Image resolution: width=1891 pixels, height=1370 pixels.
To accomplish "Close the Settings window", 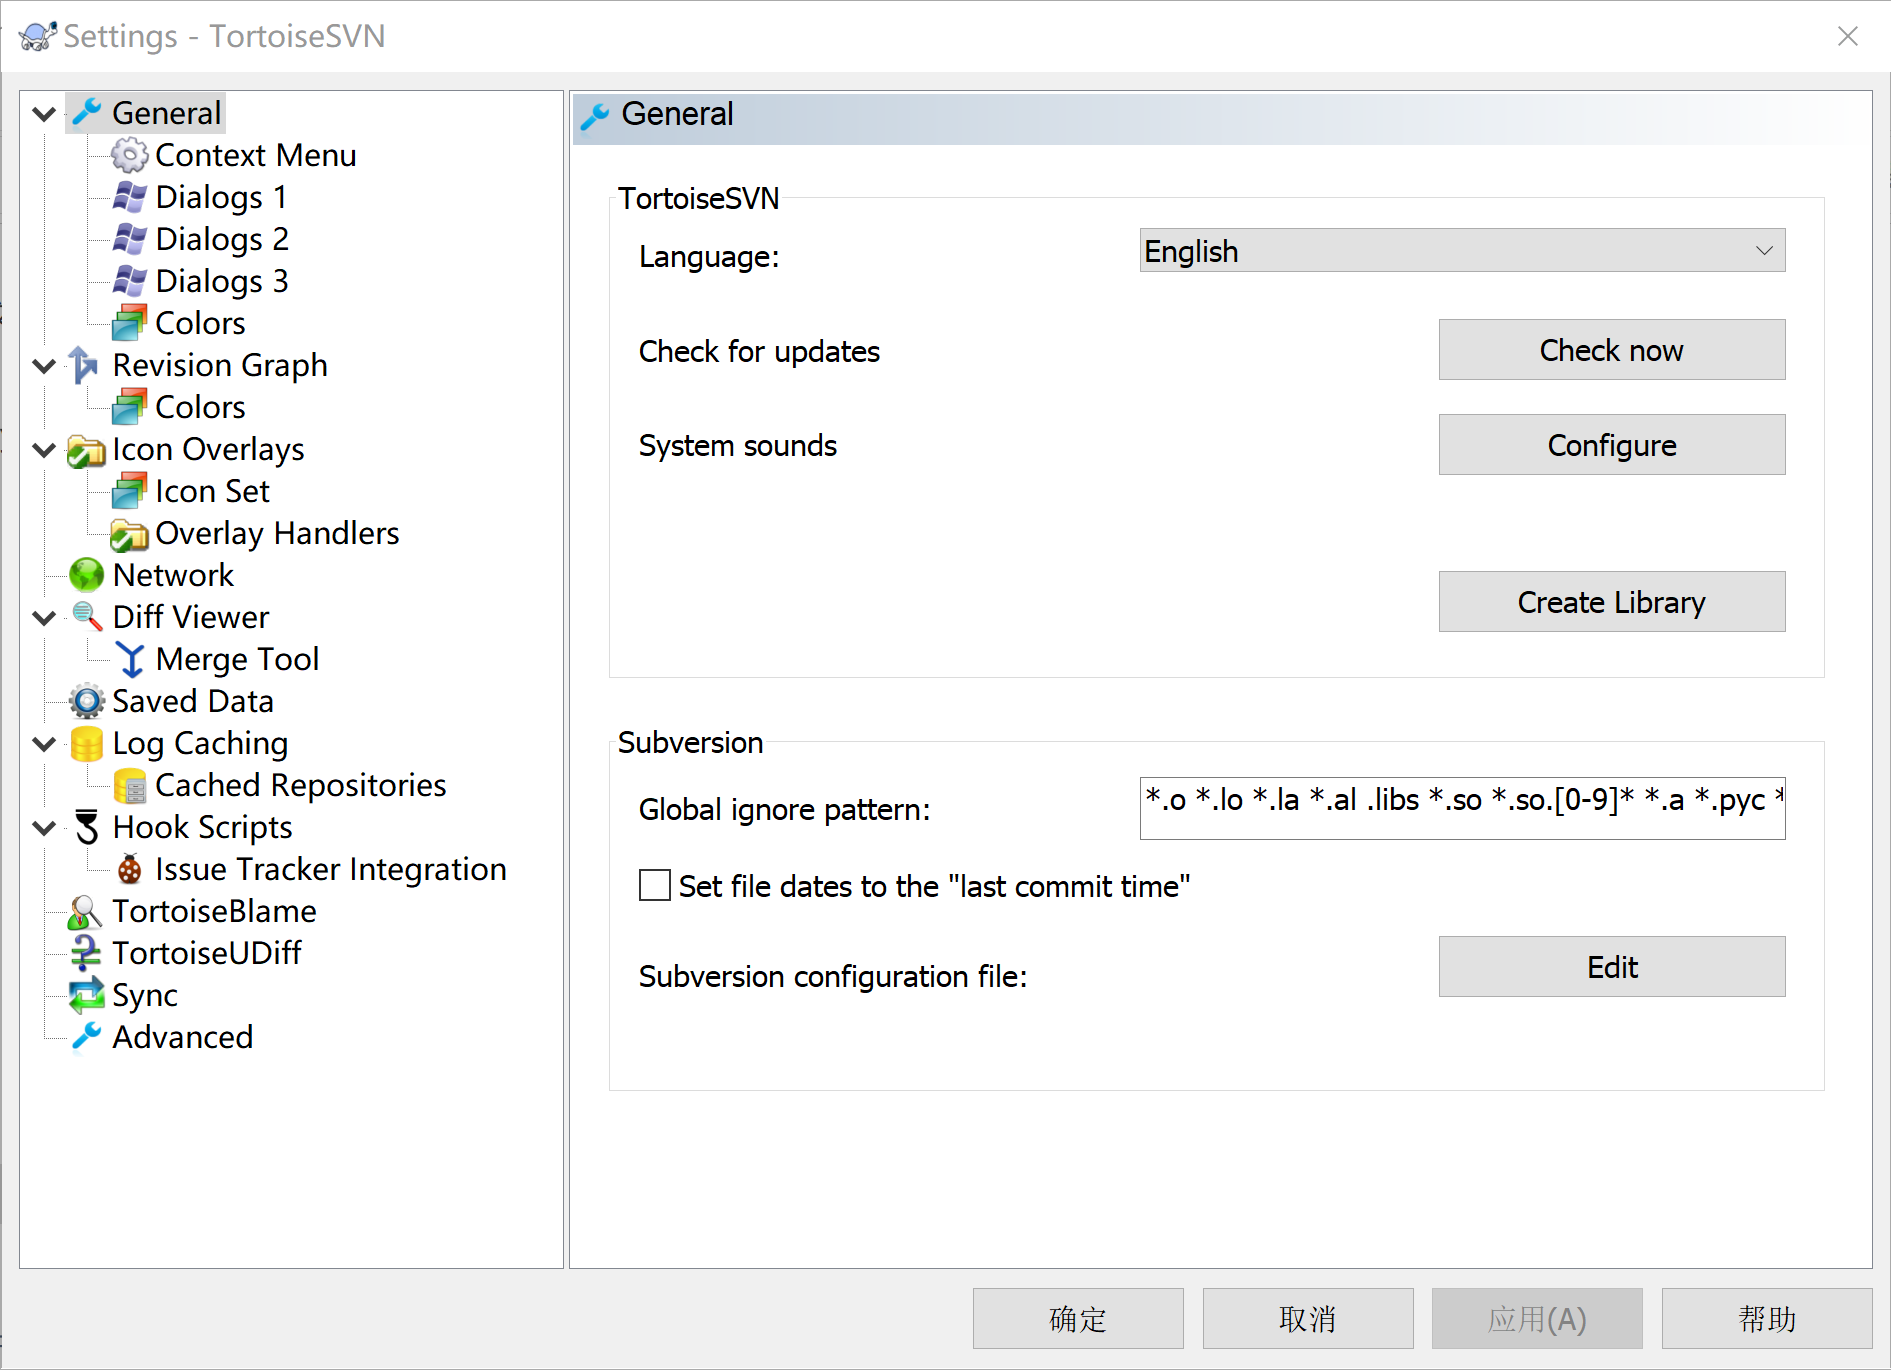I will point(1848,36).
